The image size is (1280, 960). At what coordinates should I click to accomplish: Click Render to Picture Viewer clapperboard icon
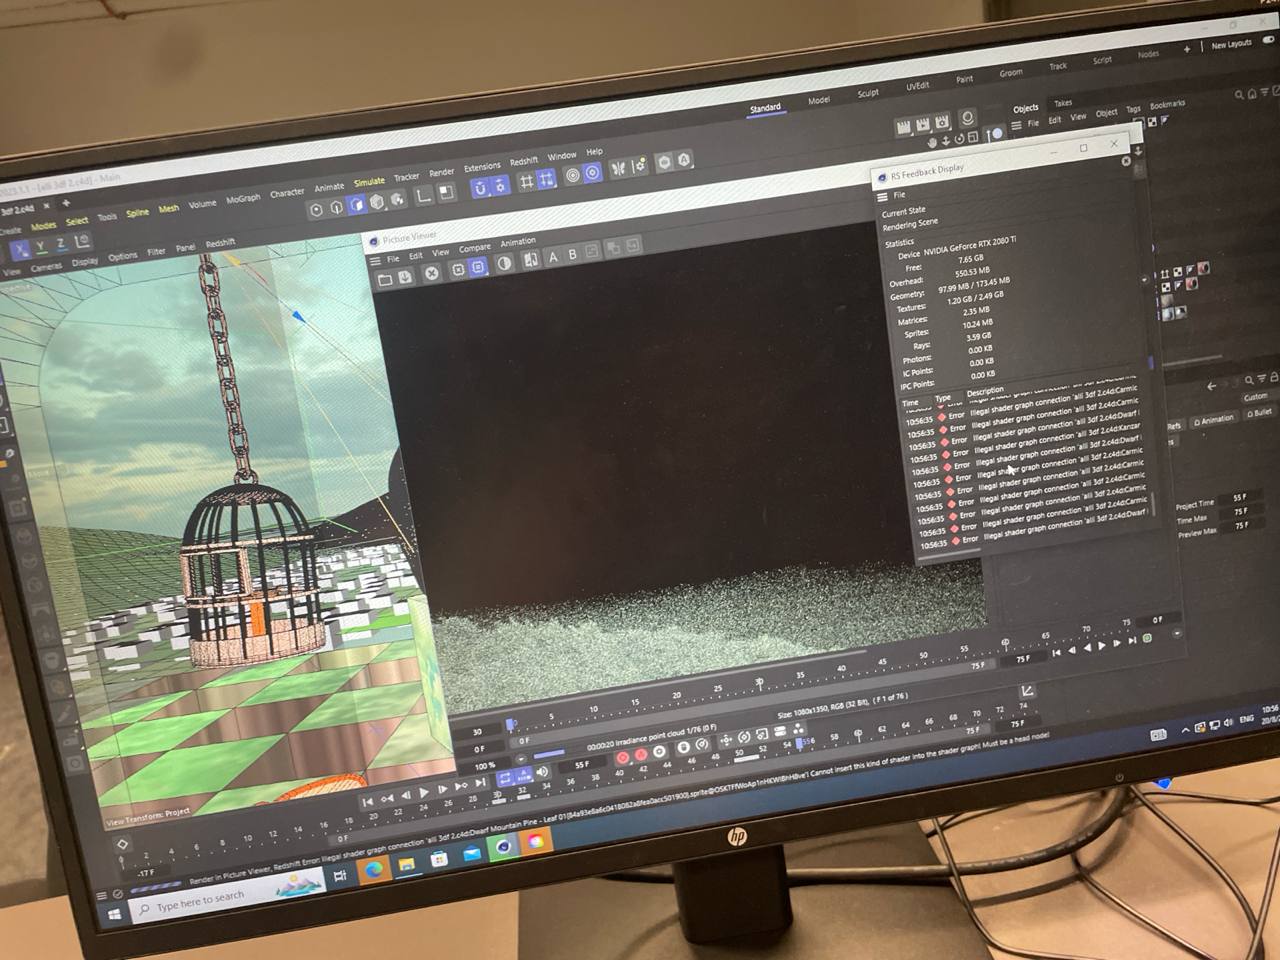(922, 124)
